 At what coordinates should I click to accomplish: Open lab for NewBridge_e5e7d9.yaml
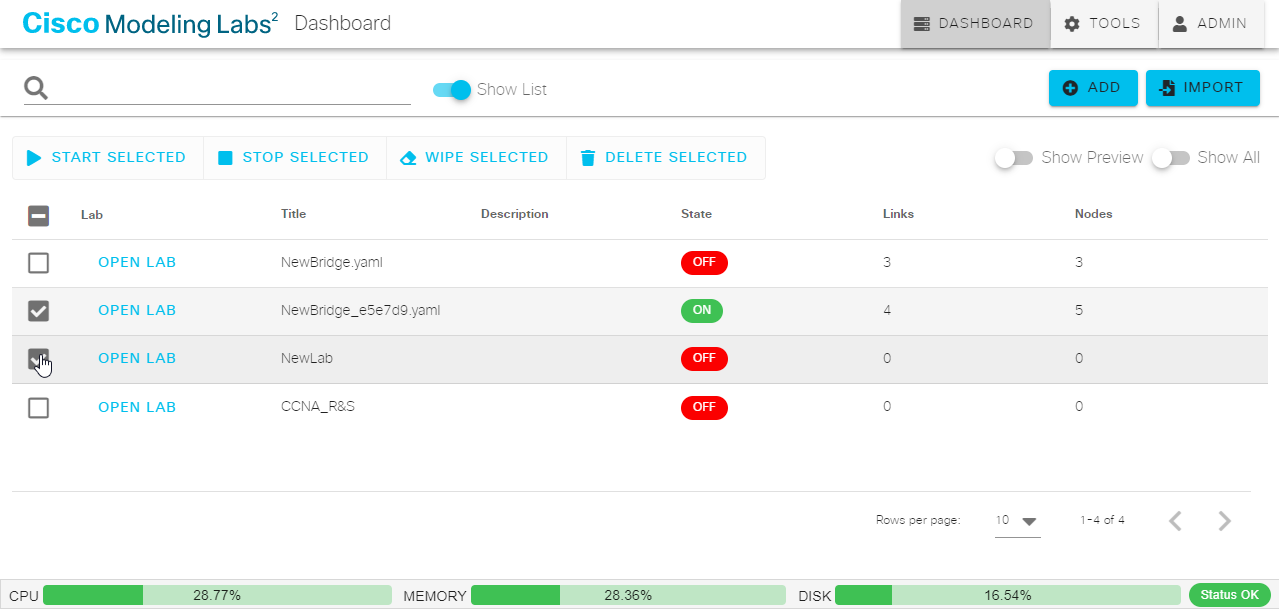click(137, 311)
